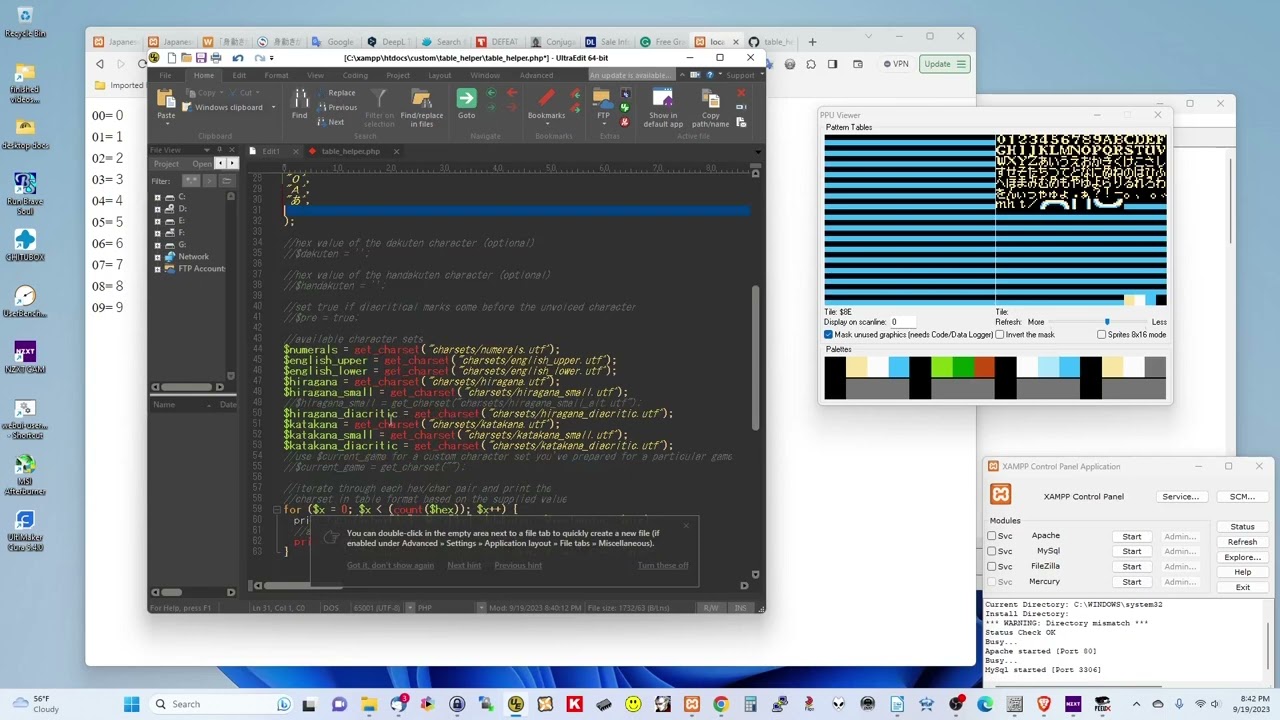
Task: Check the Apache Svc checkbox
Action: pos(992,536)
